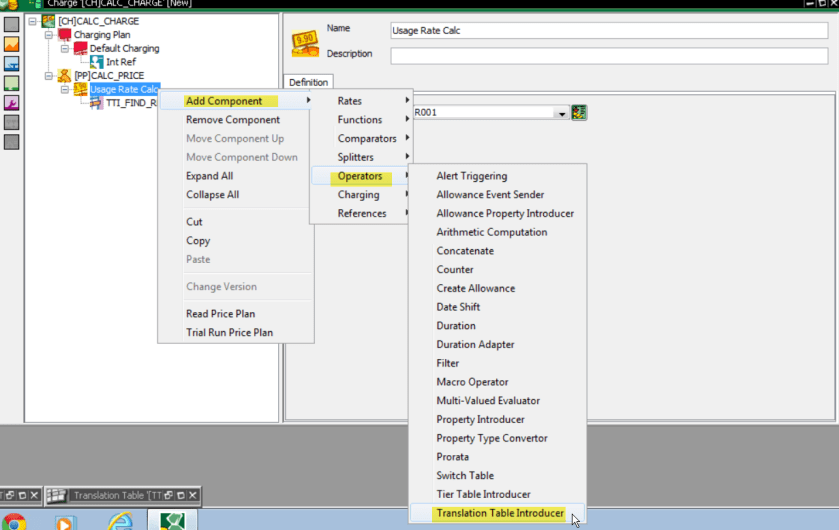Click the blue panel icon in the left sidebar
This screenshot has height=530, width=839.
tap(11, 63)
